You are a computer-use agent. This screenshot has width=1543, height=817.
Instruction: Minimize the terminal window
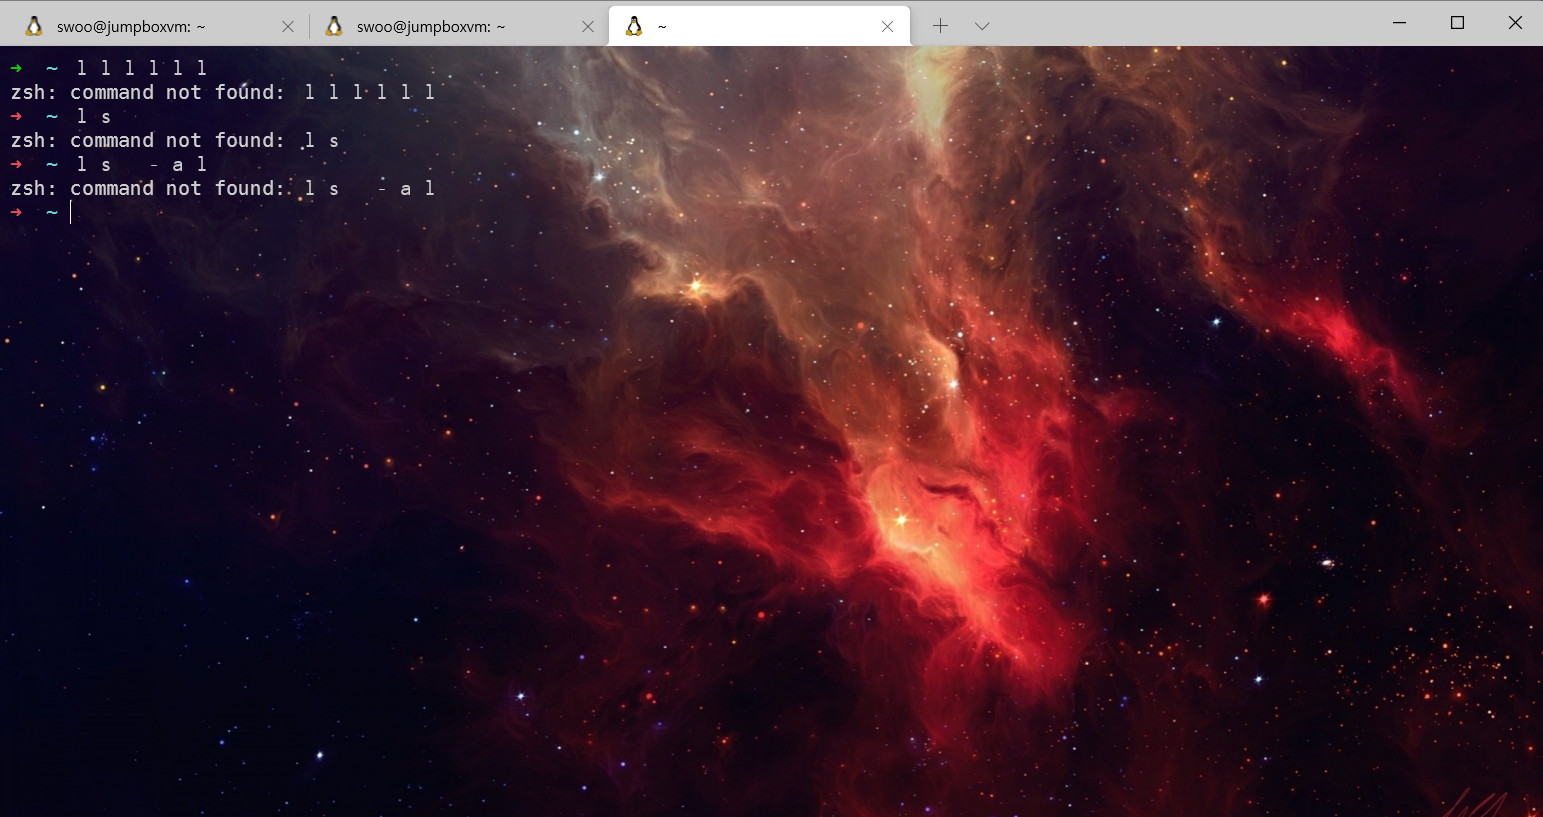pyautogui.click(x=1400, y=23)
